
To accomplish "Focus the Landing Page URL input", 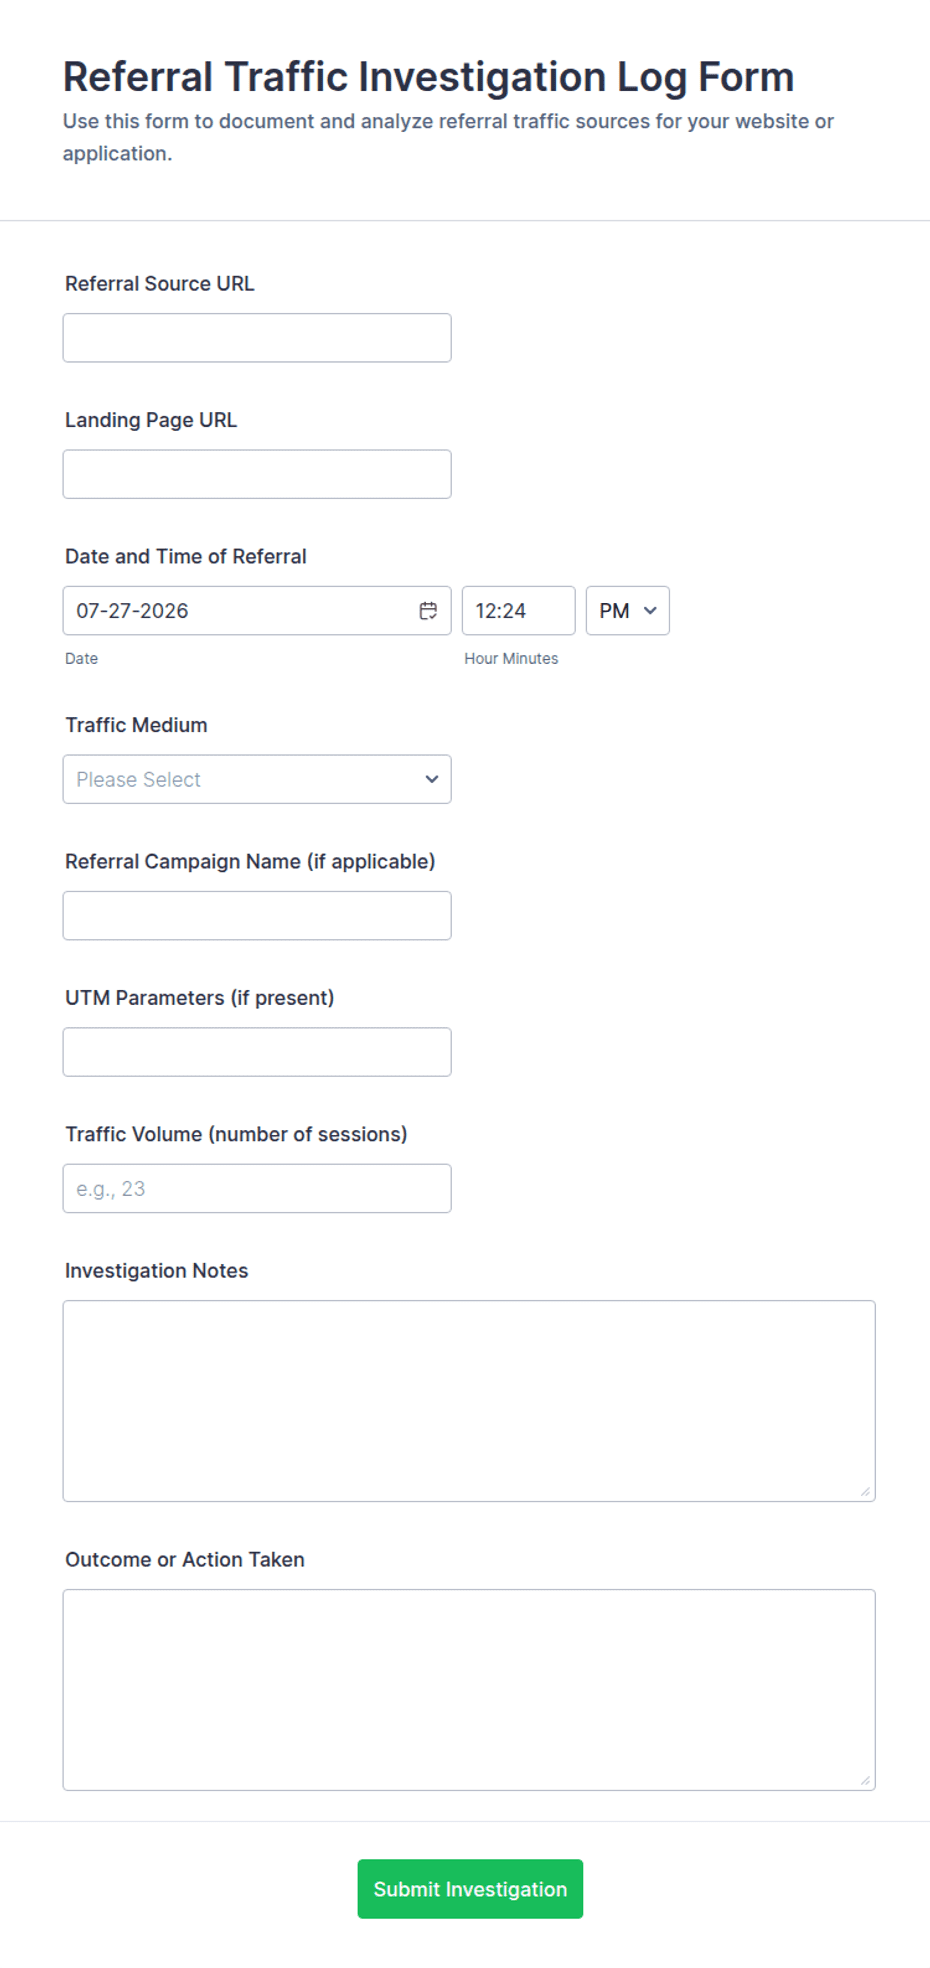I will [x=257, y=474].
